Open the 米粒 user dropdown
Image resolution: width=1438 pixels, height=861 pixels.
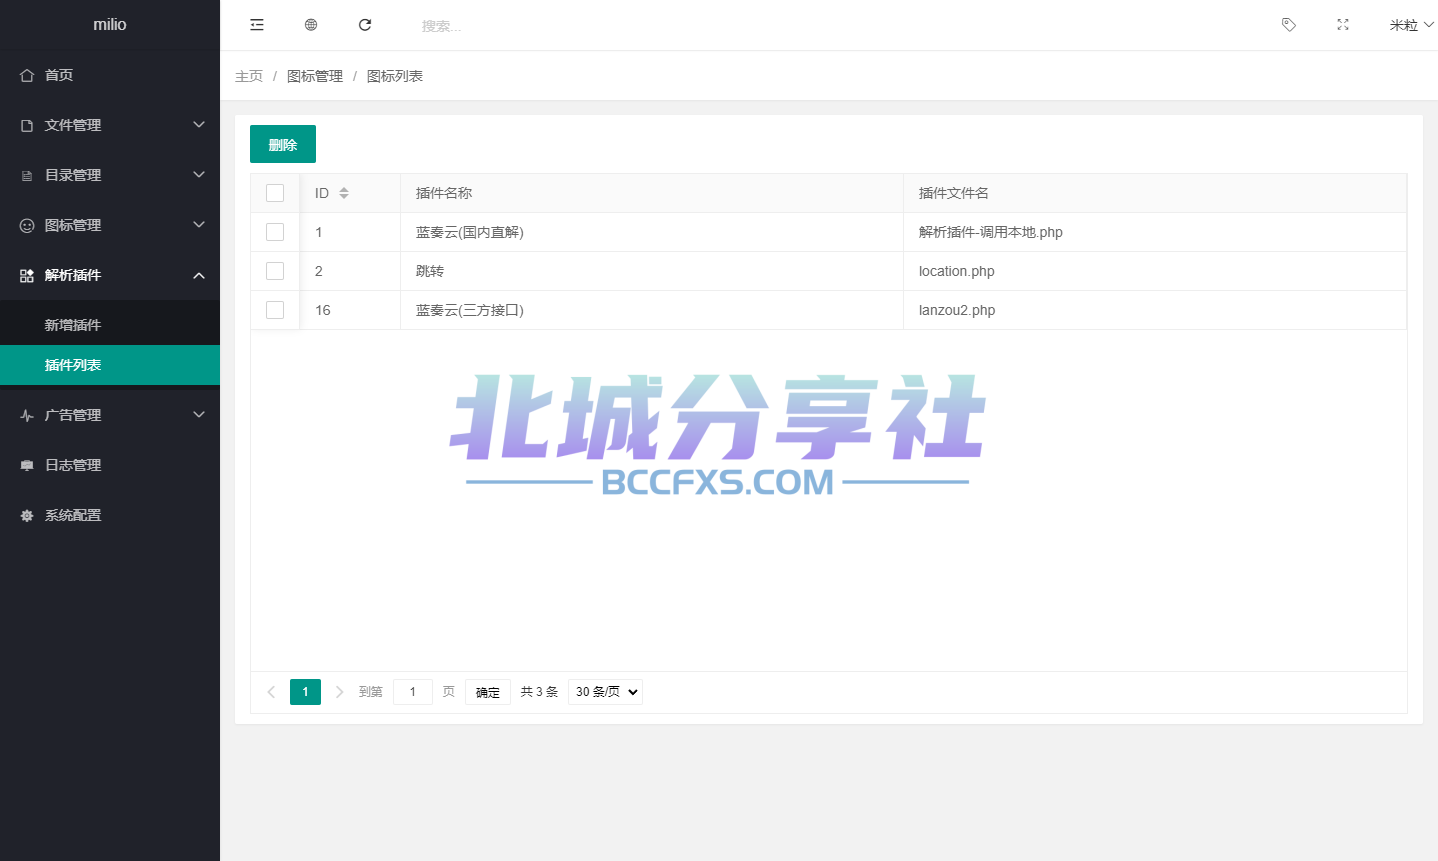click(1411, 25)
